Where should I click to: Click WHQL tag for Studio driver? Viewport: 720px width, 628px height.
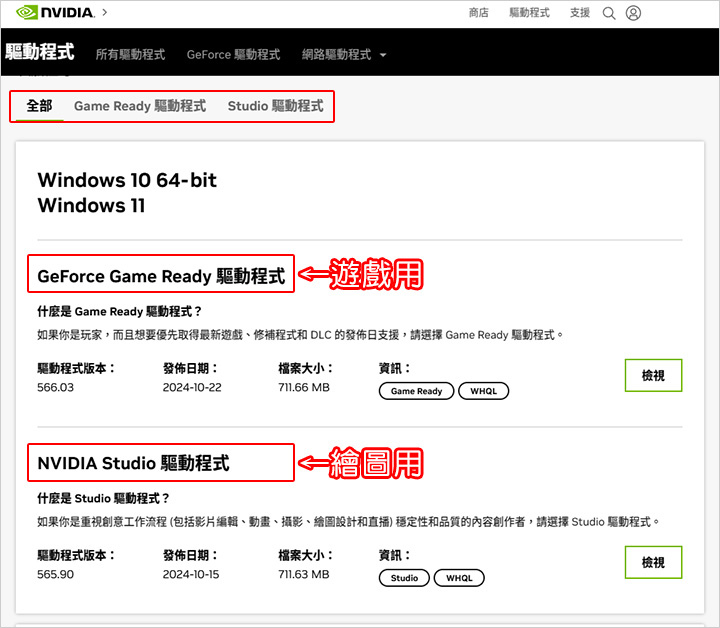(x=459, y=578)
